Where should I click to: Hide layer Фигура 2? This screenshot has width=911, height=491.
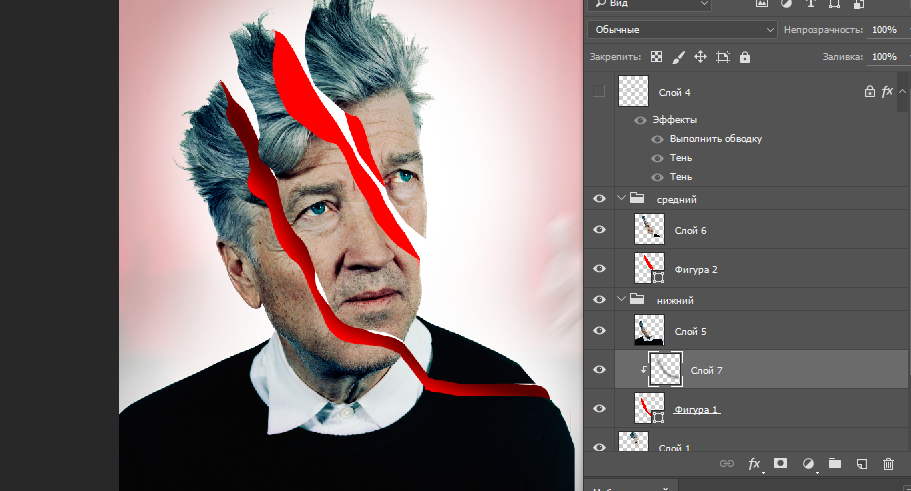pyautogui.click(x=599, y=268)
